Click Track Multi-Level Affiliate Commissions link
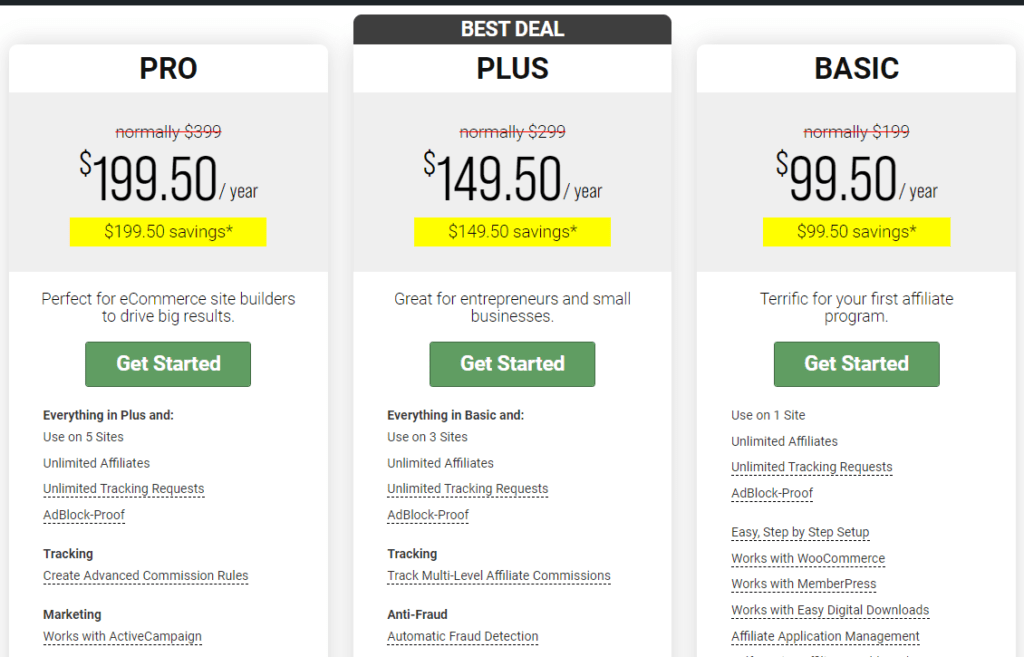 (x=498, y=576)
